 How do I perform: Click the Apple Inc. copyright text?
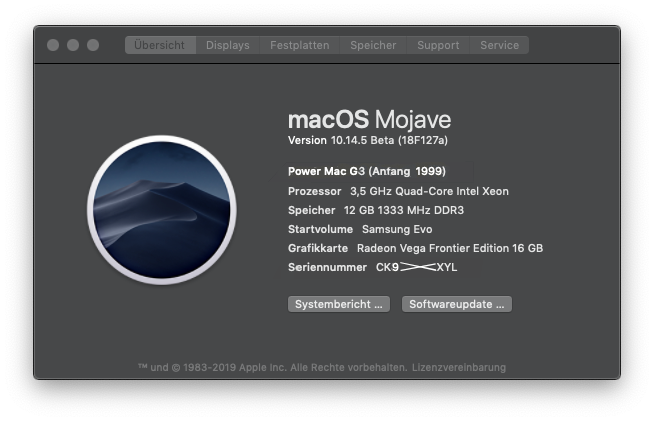point(273,368)
